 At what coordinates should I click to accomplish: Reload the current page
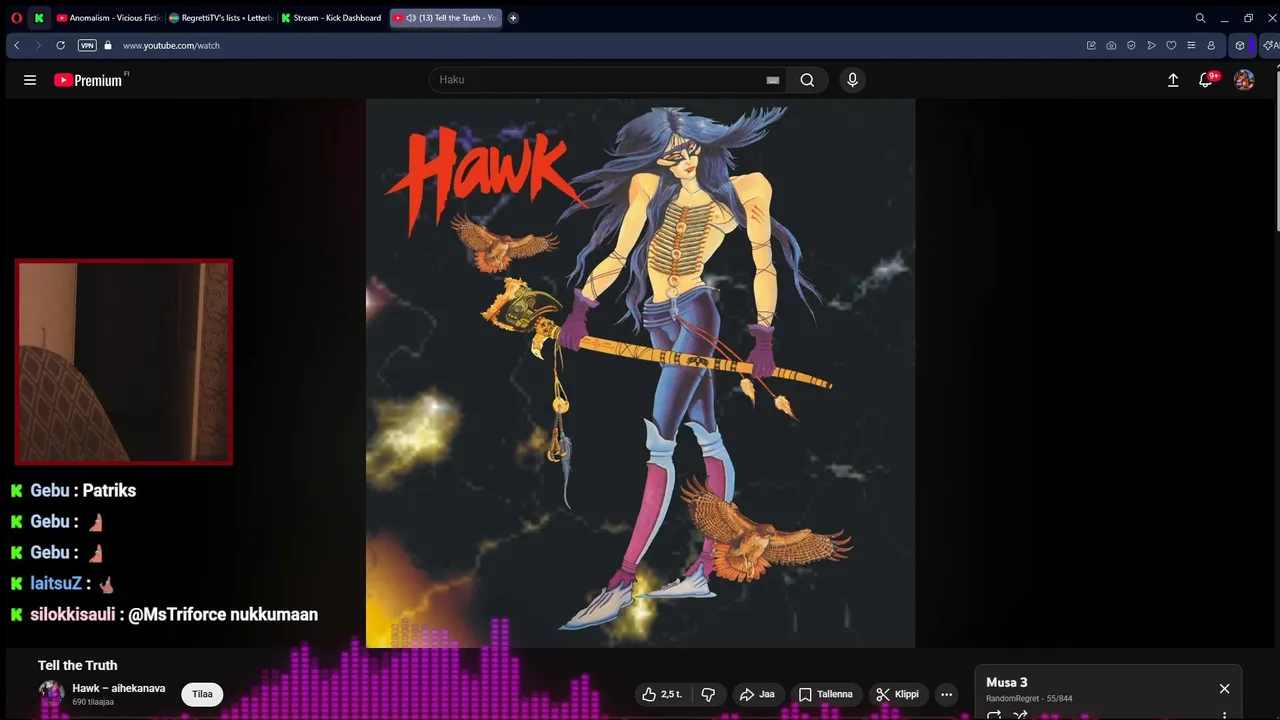60,45
